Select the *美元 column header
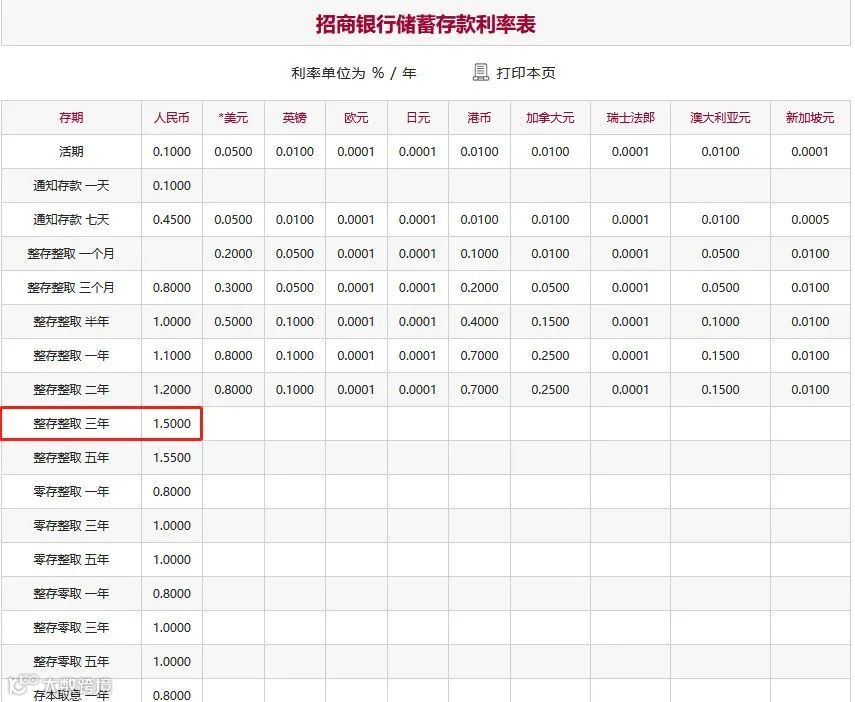 coord(233,118)
